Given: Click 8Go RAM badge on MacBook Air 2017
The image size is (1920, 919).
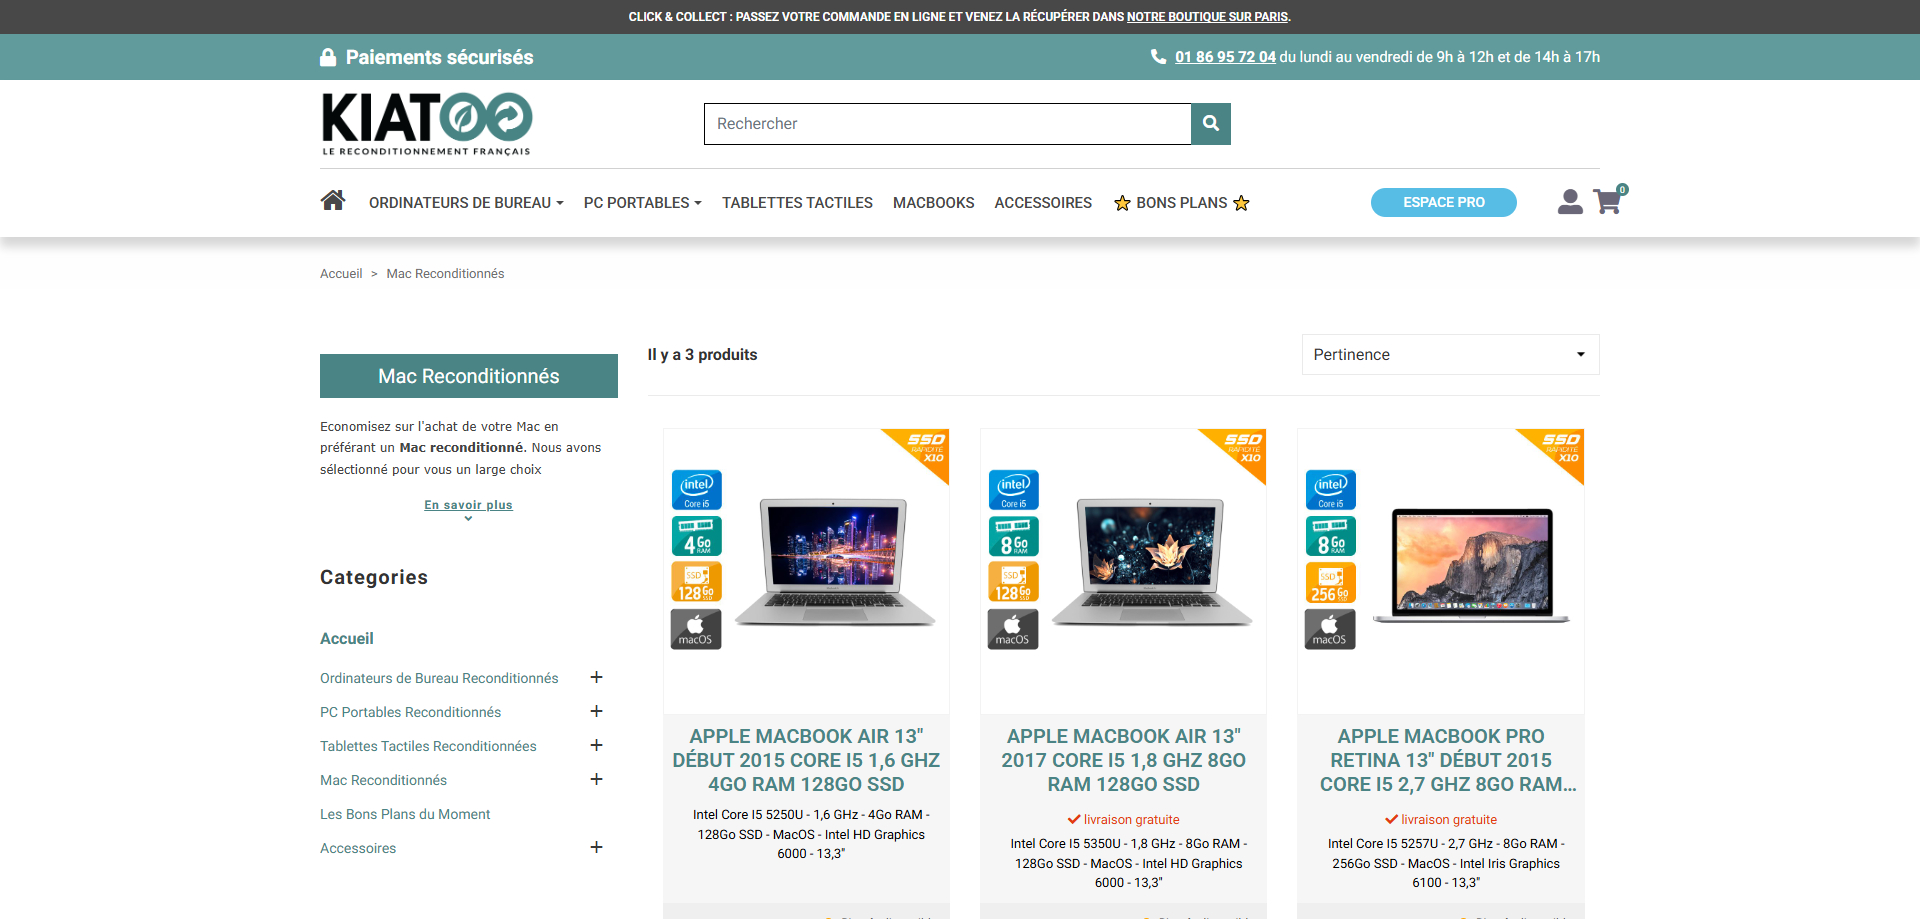Looking at the screenshot, I should point(1013,536).
